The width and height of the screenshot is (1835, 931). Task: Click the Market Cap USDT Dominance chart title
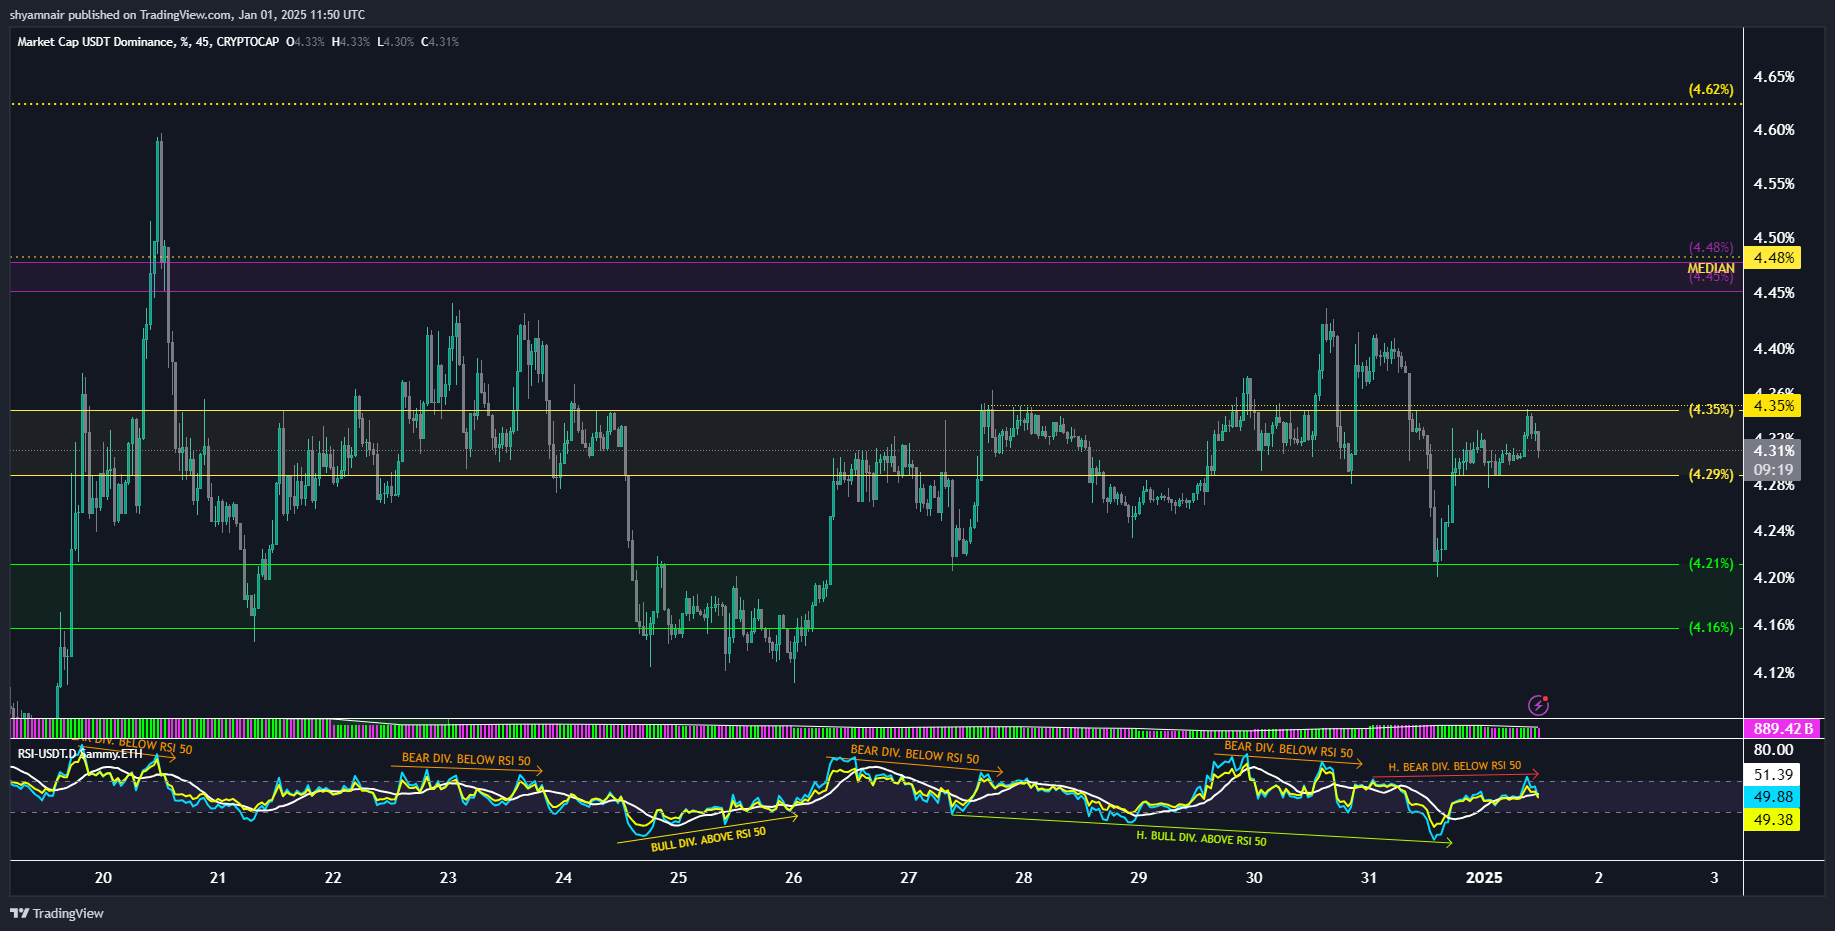coord(148,42)
